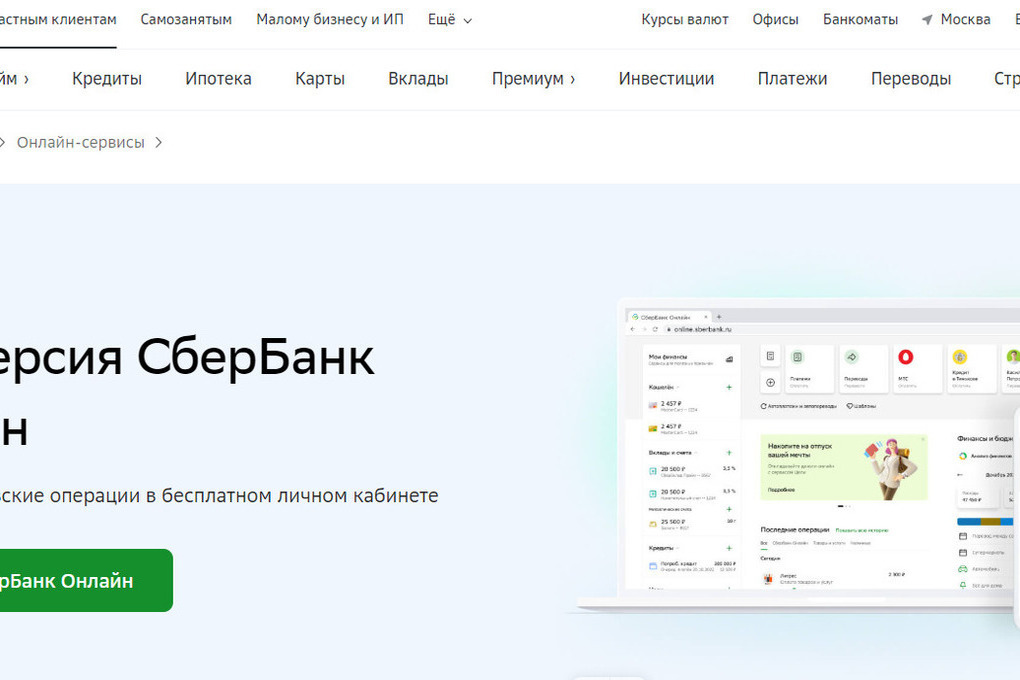The height and width of the screenshot is (680, 1020).
Task: Click the heading text 'ерсия СберБанк'
Action: (x=187, y=357)
